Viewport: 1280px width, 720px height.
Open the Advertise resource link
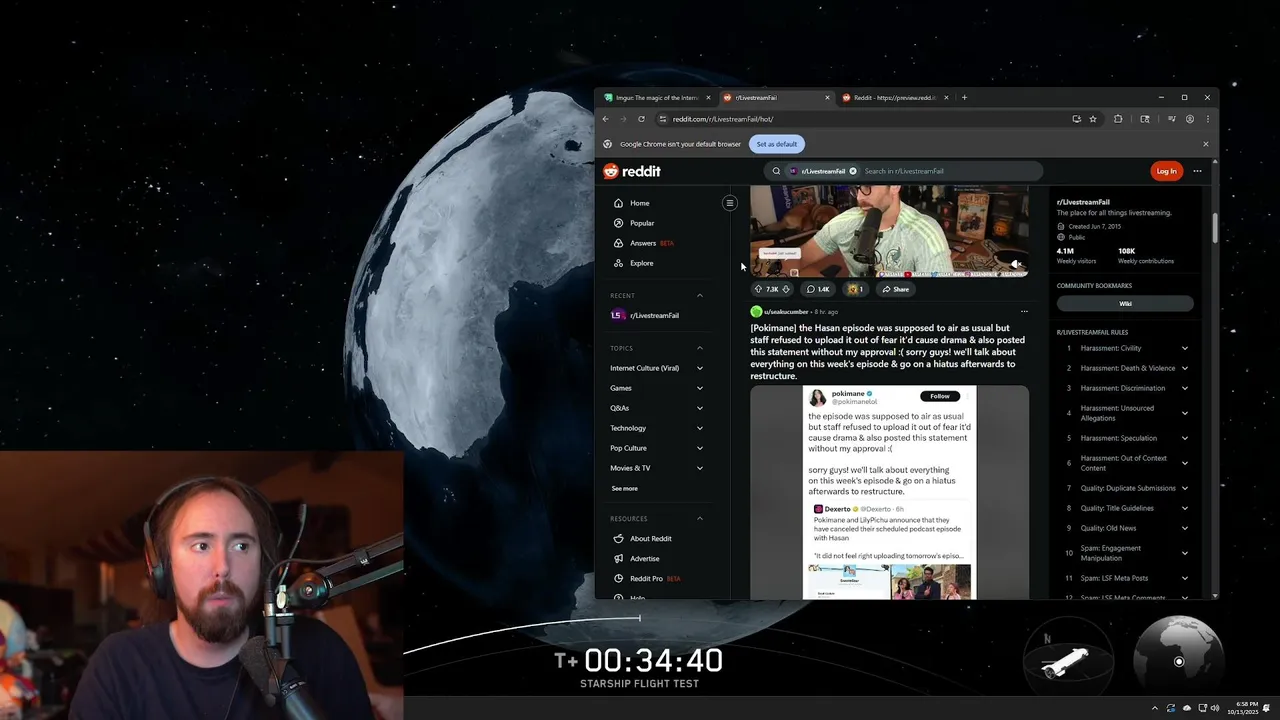click(644, 558)
